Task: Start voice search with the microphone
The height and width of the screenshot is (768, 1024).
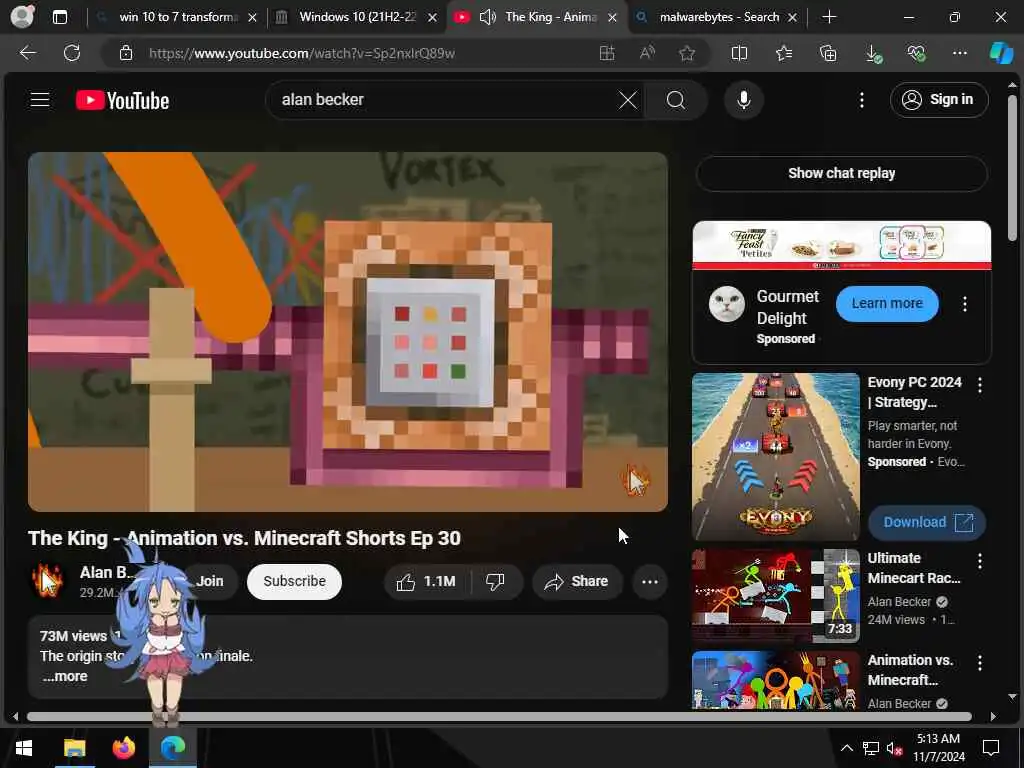Action: (743, 100)
